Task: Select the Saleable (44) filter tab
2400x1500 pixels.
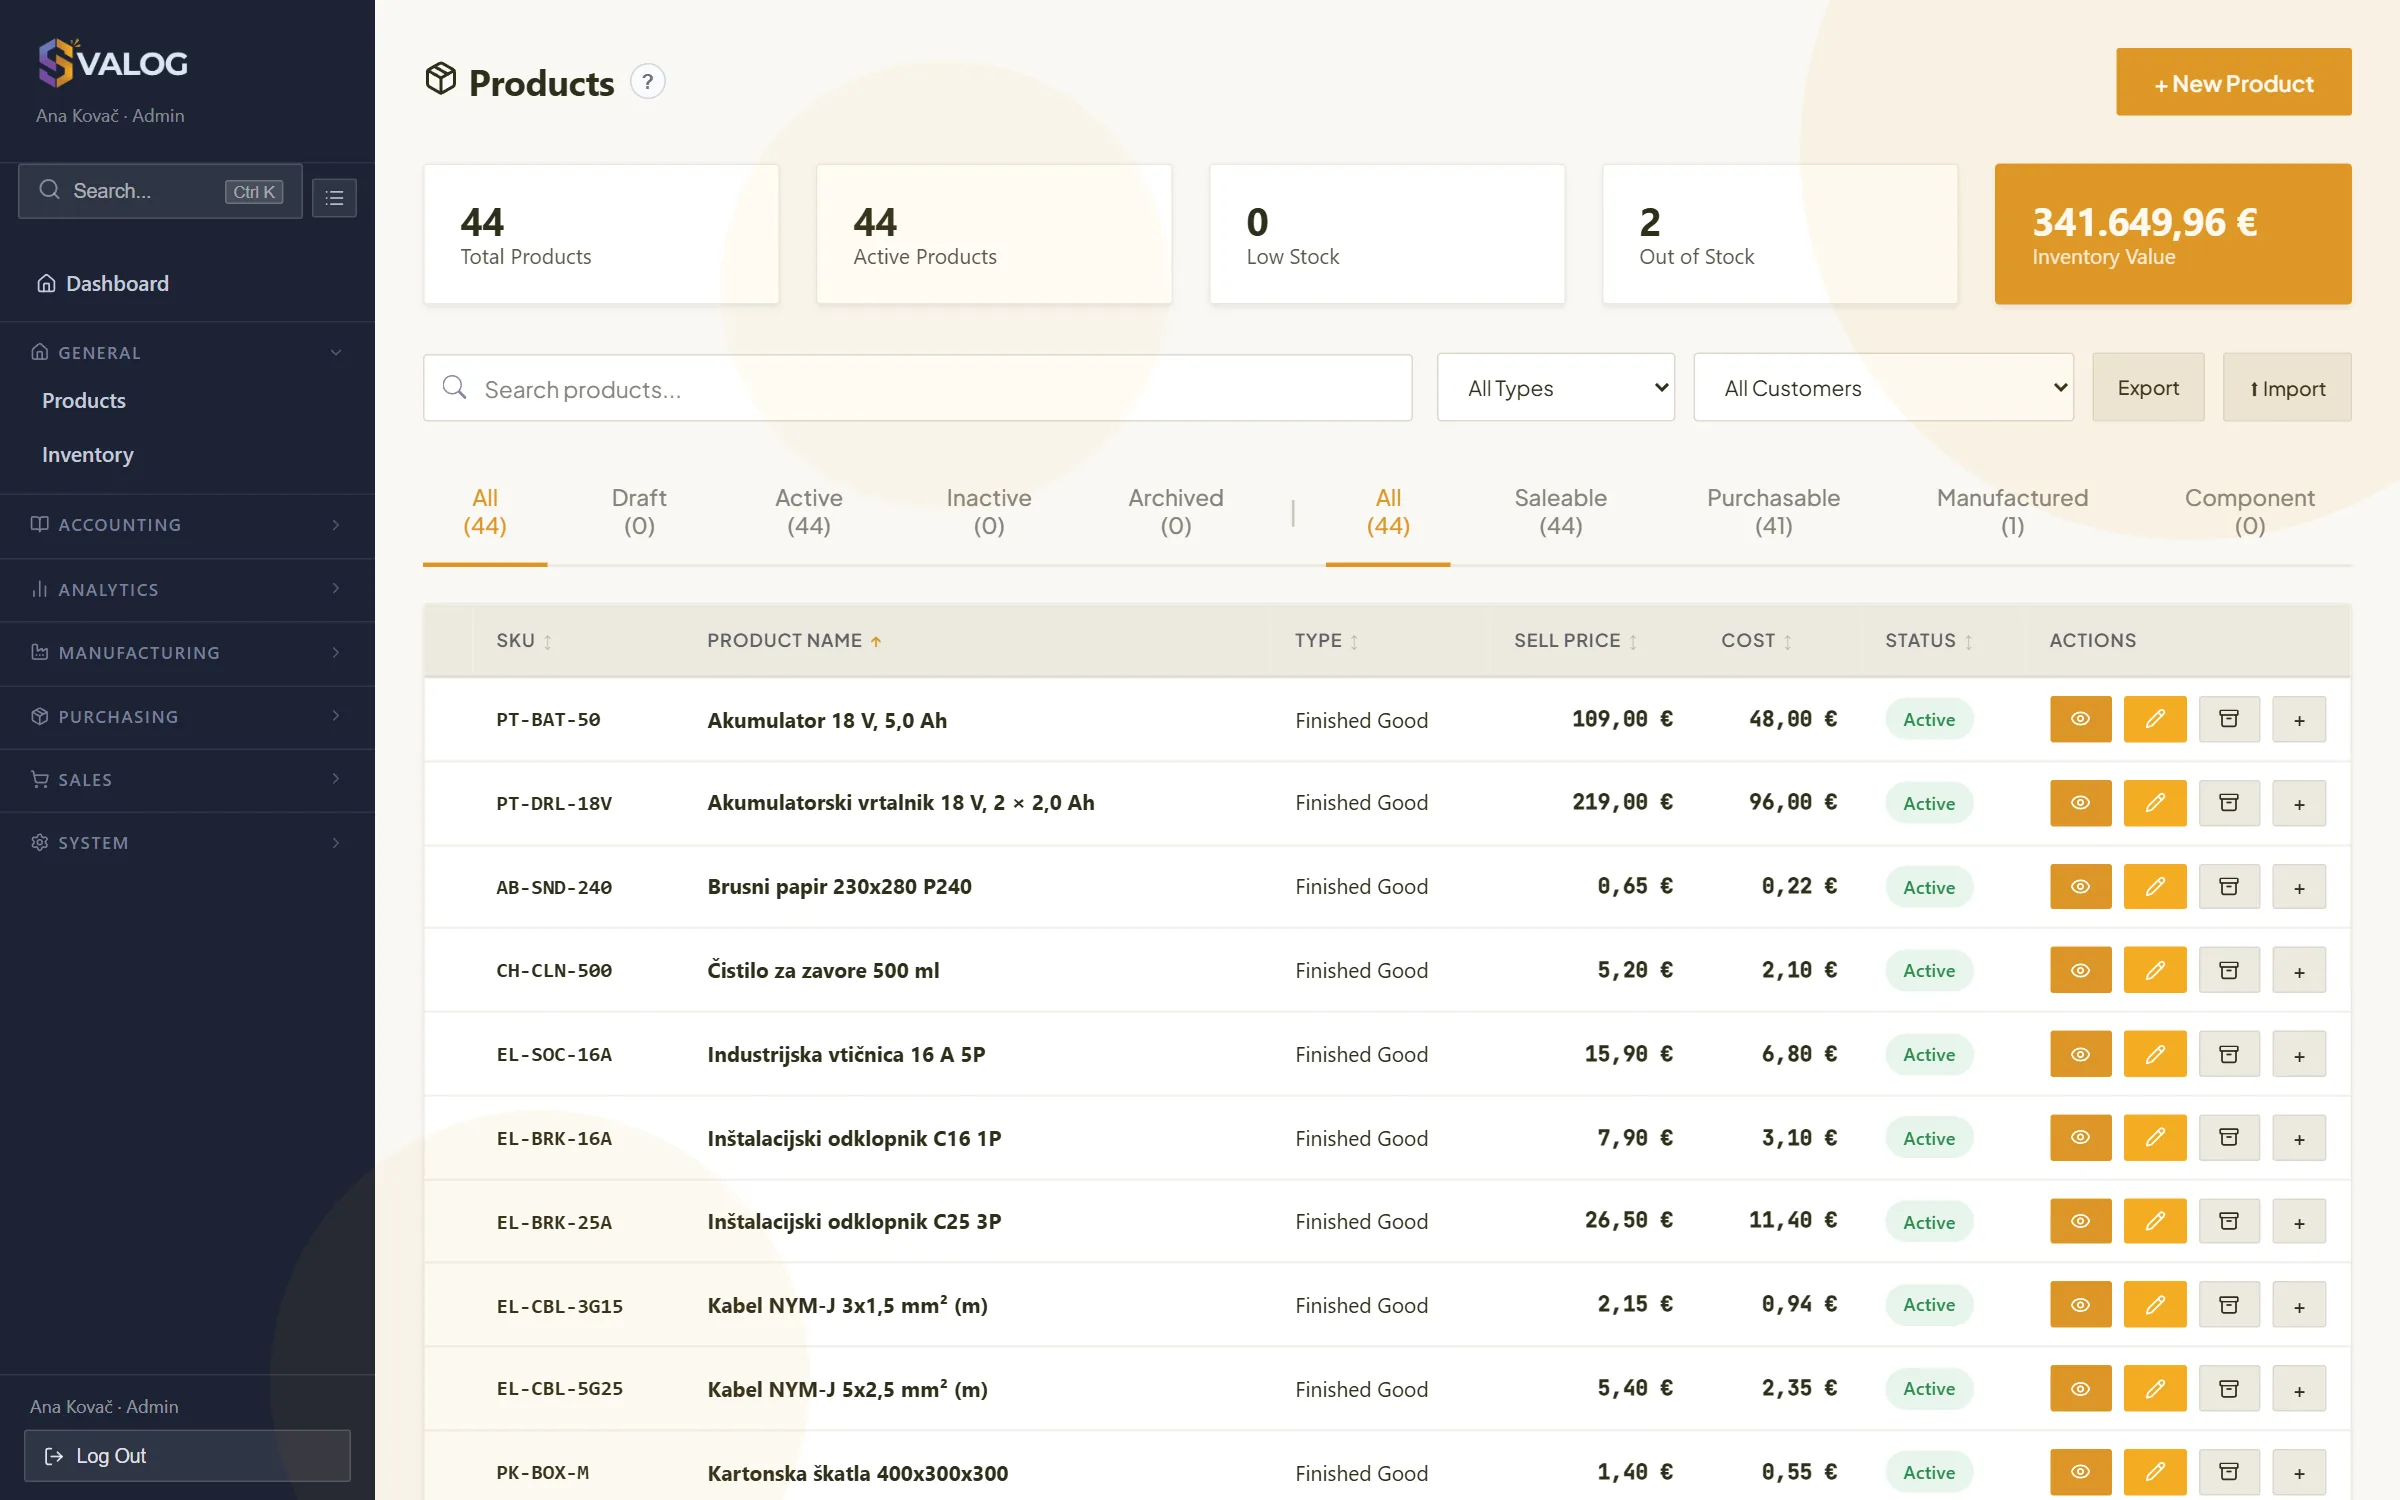Action: point(1560,511)
